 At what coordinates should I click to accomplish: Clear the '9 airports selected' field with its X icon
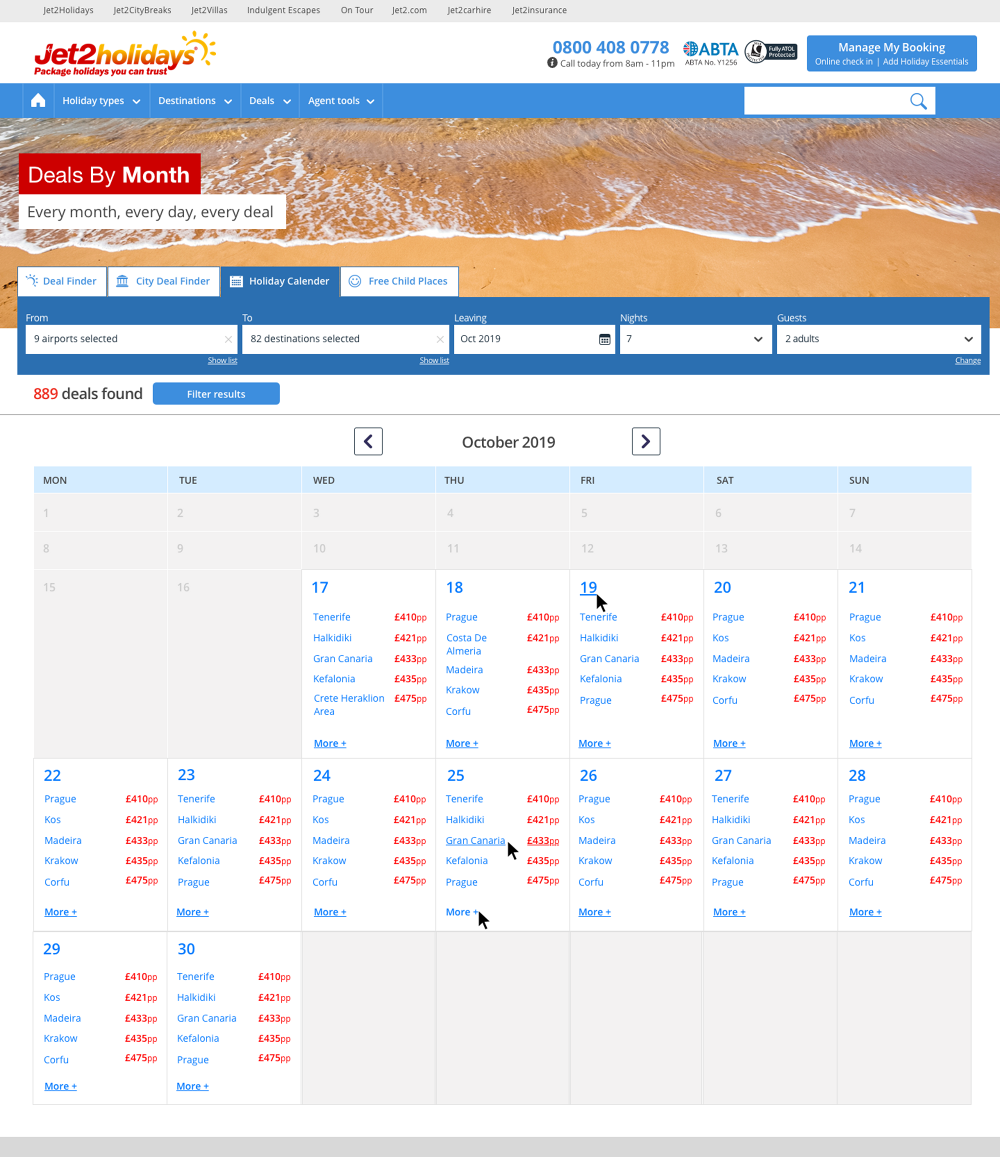click(228, 339)
